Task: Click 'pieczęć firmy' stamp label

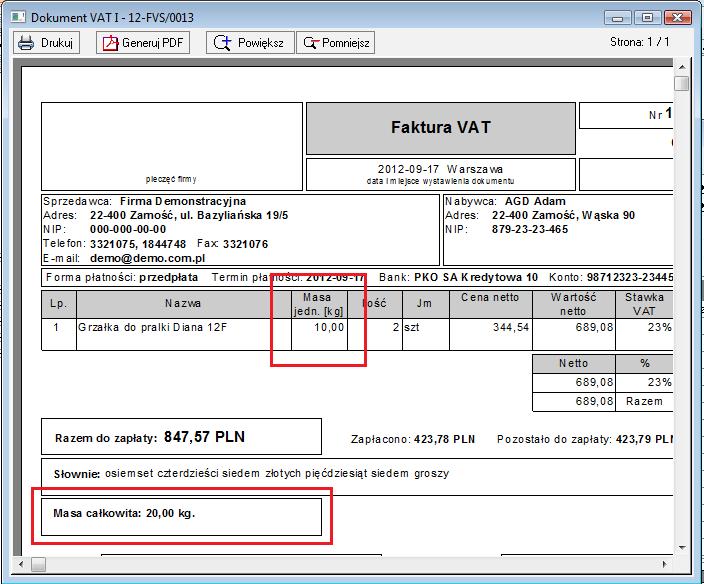Action: (171, 179)
